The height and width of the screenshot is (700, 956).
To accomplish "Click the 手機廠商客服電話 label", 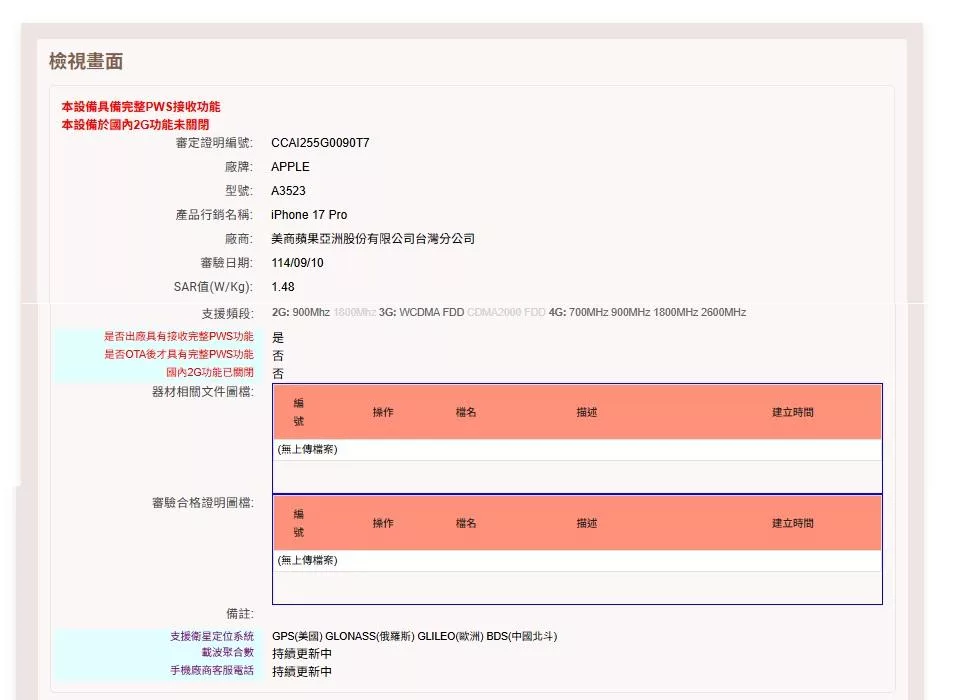I will [x=212, y=670].
